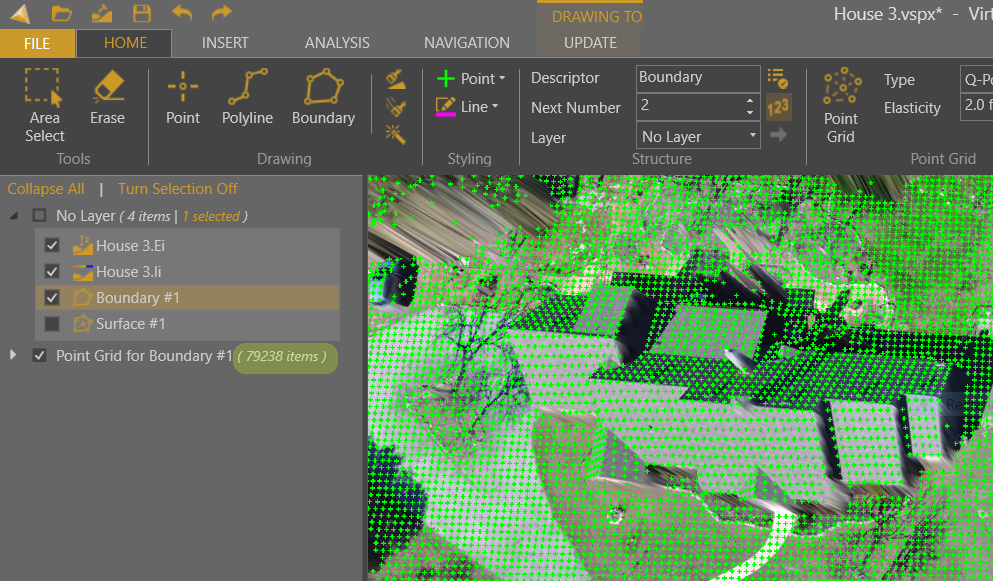993x581 pixels.
Task: Activate the Area Select tool
Action: pos(44,106)
